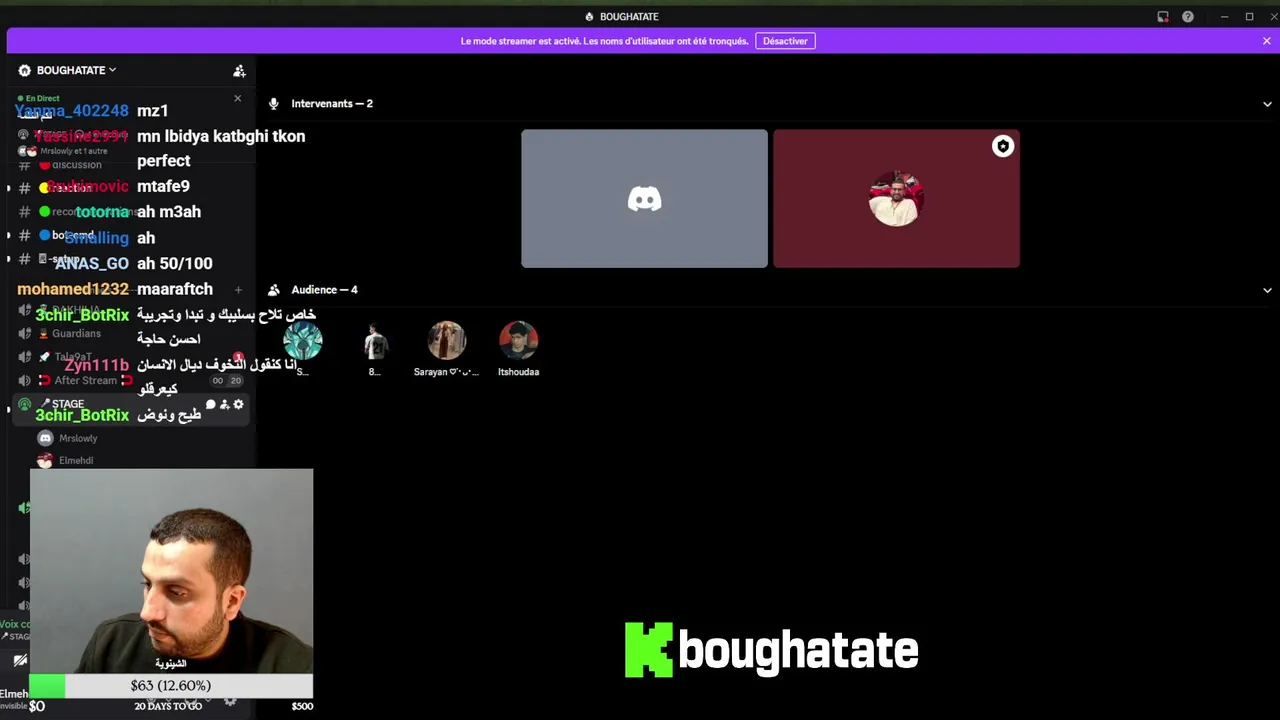Viewport: 1280px width, 720px height.
Task: Open the After Stream voice channel
Action: click(x=130, y=380)
